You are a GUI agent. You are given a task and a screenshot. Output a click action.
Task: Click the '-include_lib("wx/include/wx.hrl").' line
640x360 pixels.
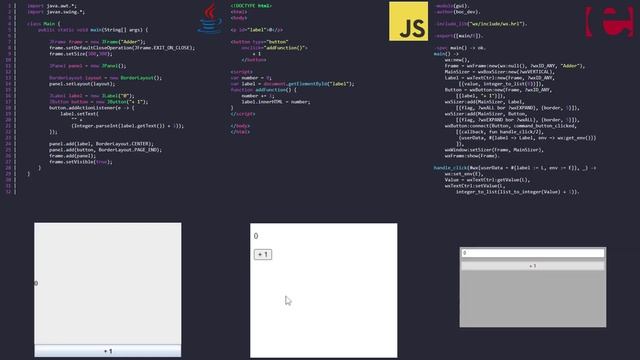click(x=482, y=24)
